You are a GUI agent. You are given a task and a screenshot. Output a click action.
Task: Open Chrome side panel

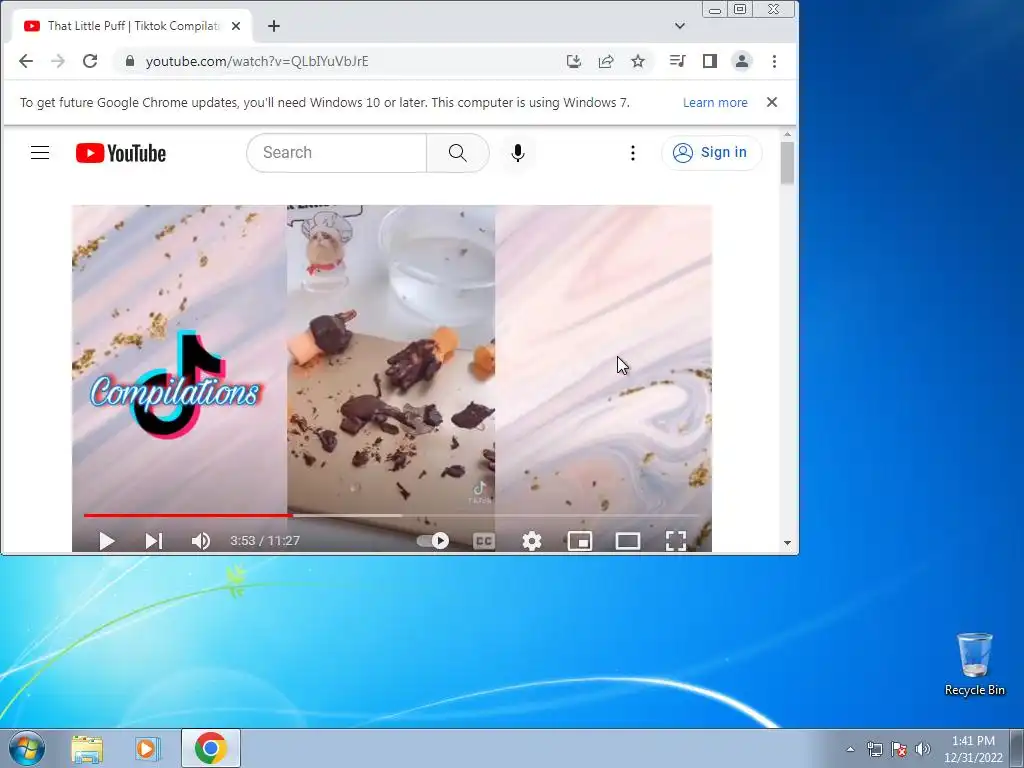[710, 61]
